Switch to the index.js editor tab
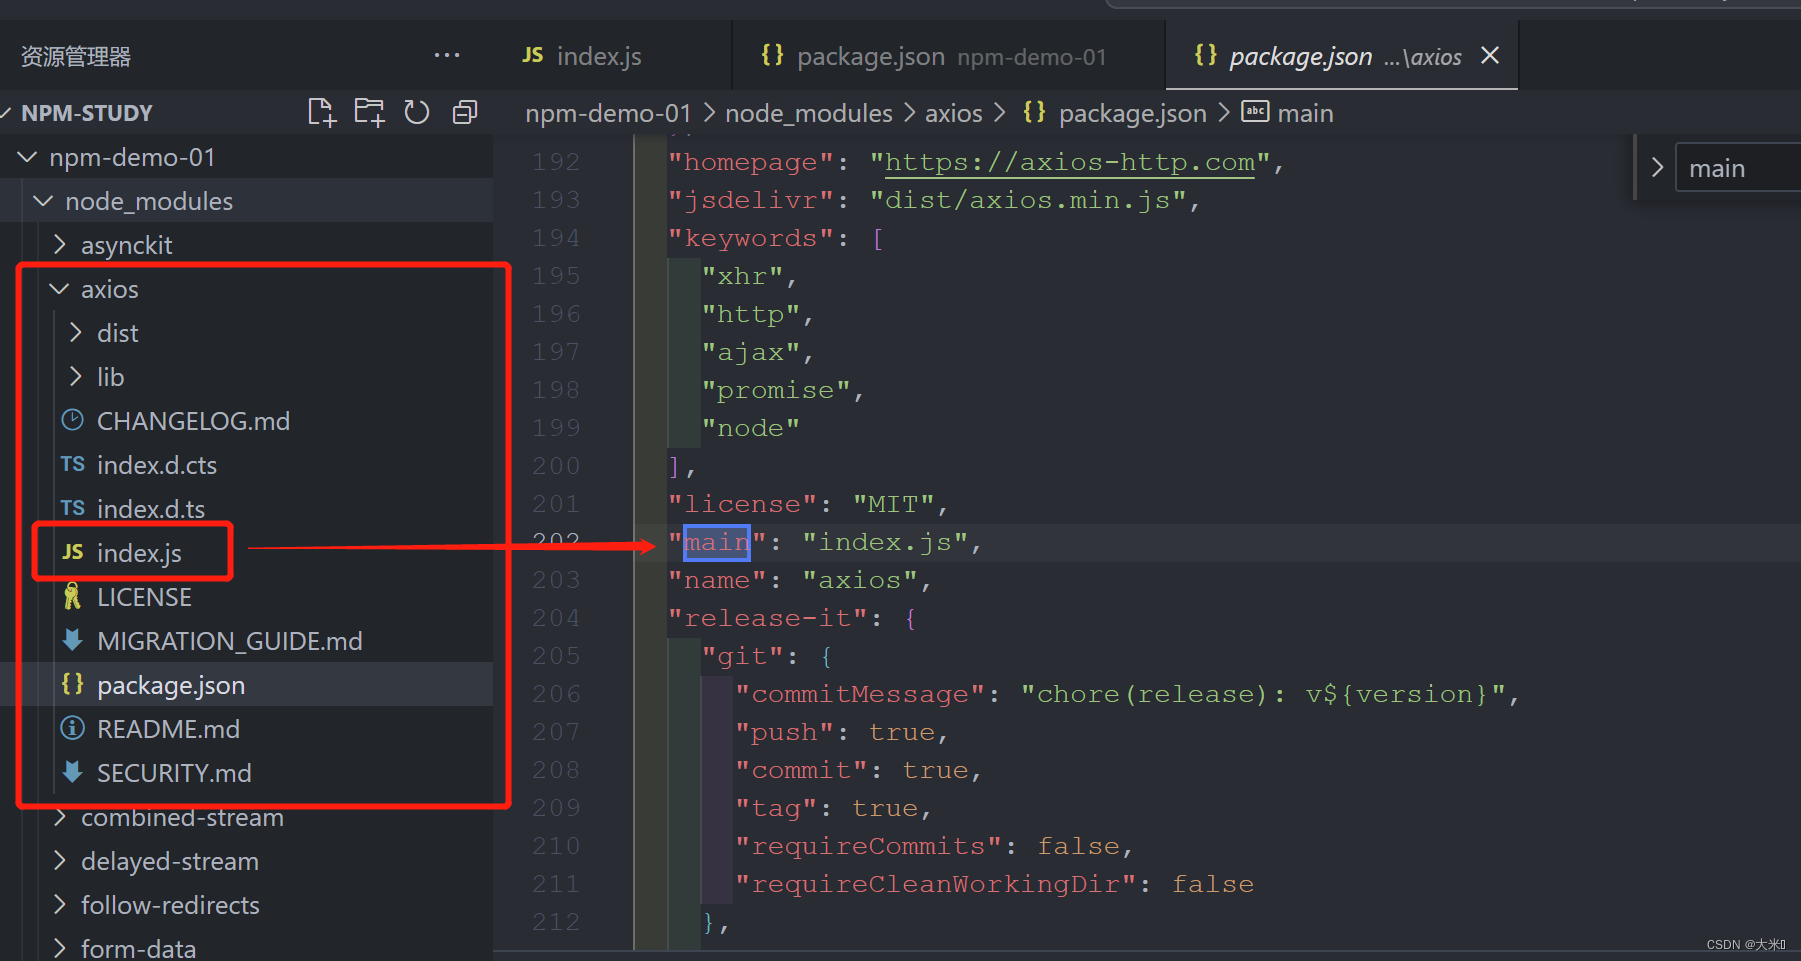Viewport: 1801px width, 961px height. click(614, 56)
